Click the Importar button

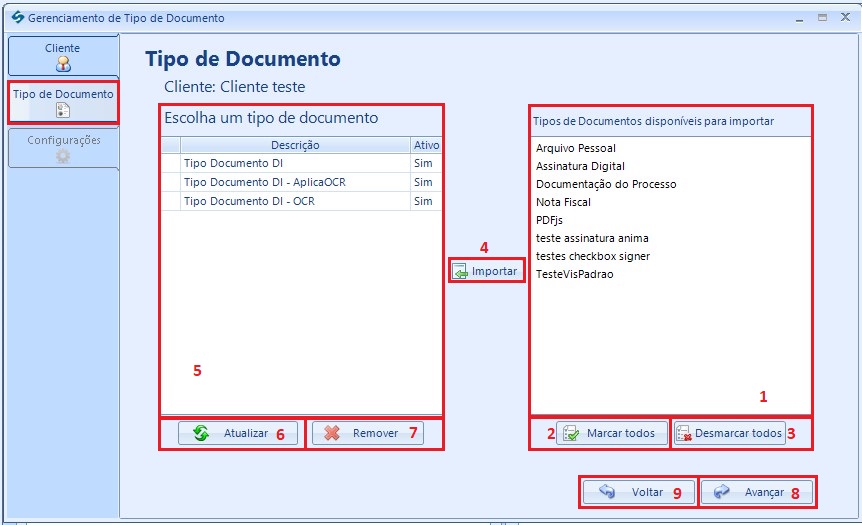pyautogui.click(x=487, y=271)
